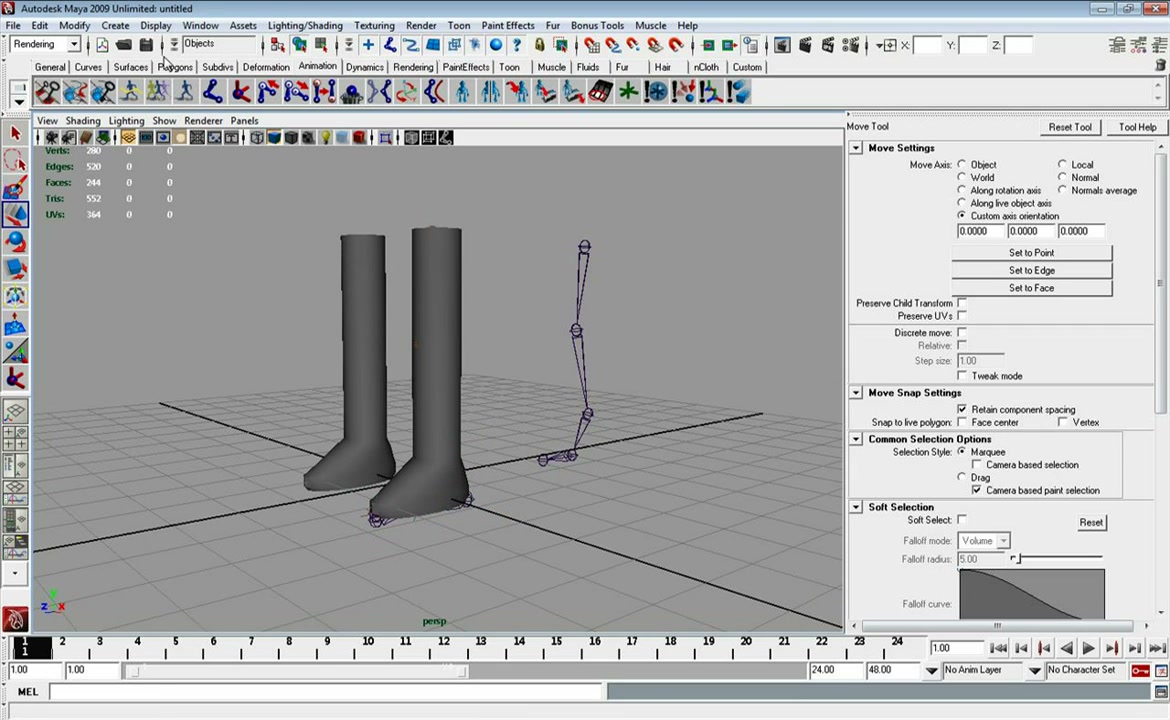1170x720 pixels.
Task: Enable Soft Select checkbox
Action: (963, 519)
